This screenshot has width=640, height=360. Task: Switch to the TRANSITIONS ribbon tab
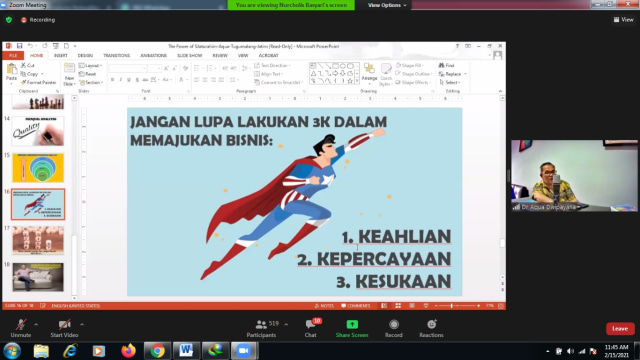(x=116, y=56)
